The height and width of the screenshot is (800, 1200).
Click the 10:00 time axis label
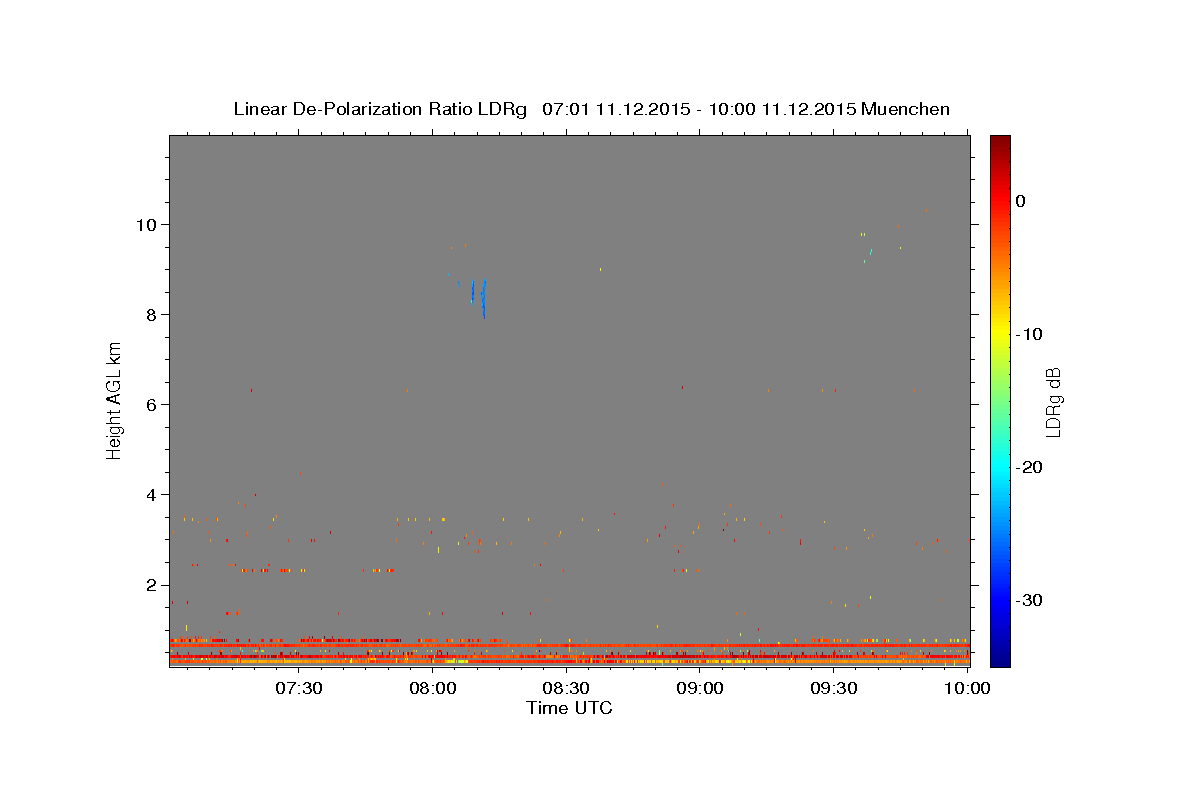(x=967, y=688)
